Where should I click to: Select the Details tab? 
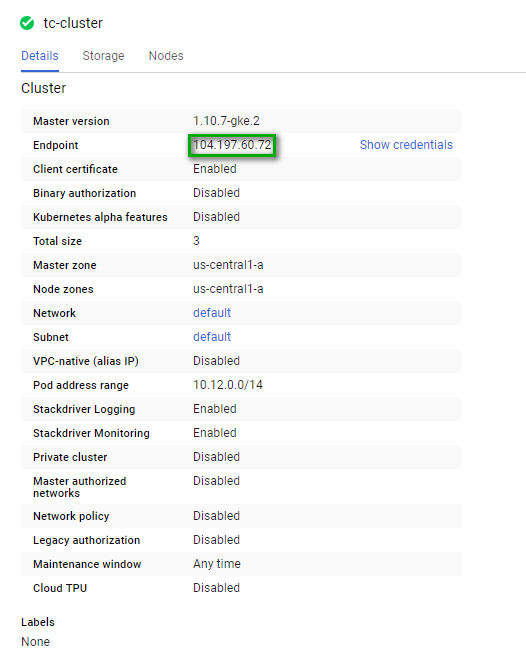40,56
